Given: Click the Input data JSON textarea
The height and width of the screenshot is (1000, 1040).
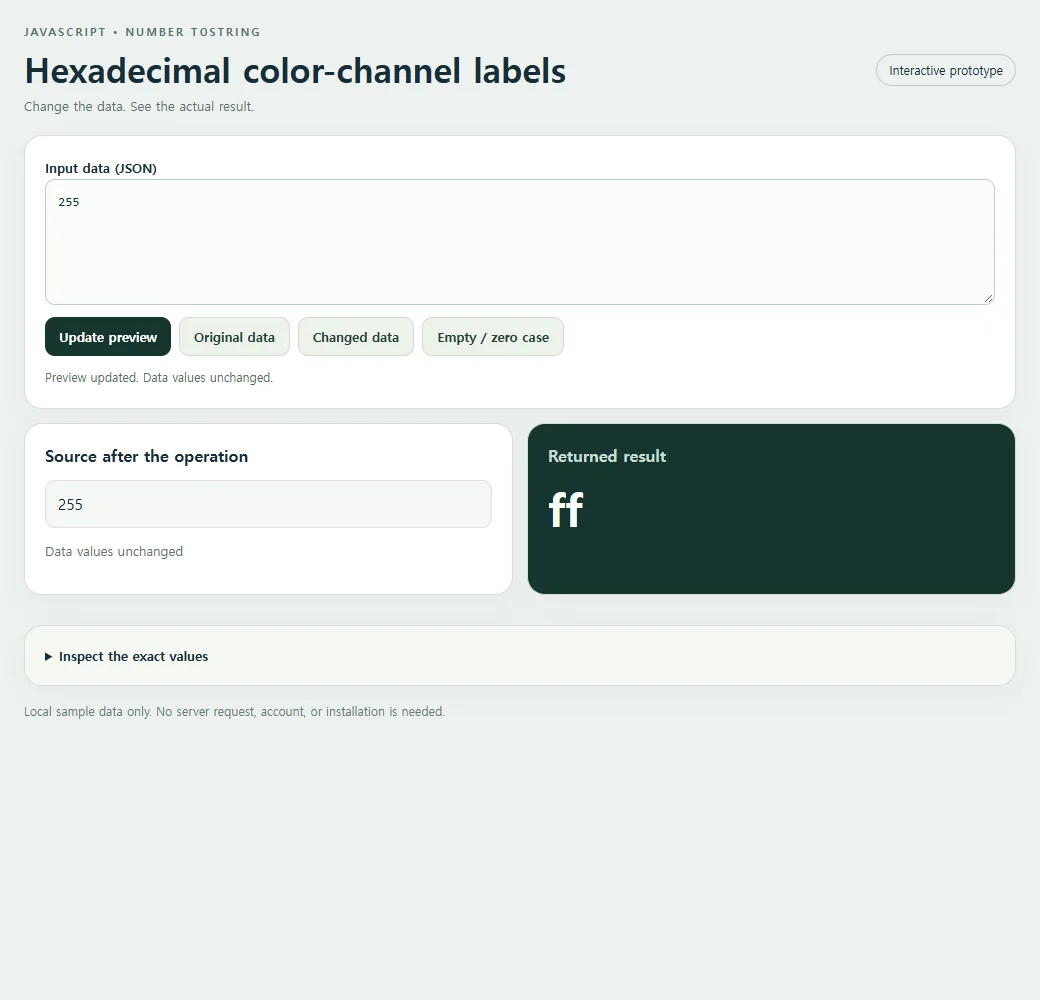Looking at the screenshot, I should click(x=519, y=242).
